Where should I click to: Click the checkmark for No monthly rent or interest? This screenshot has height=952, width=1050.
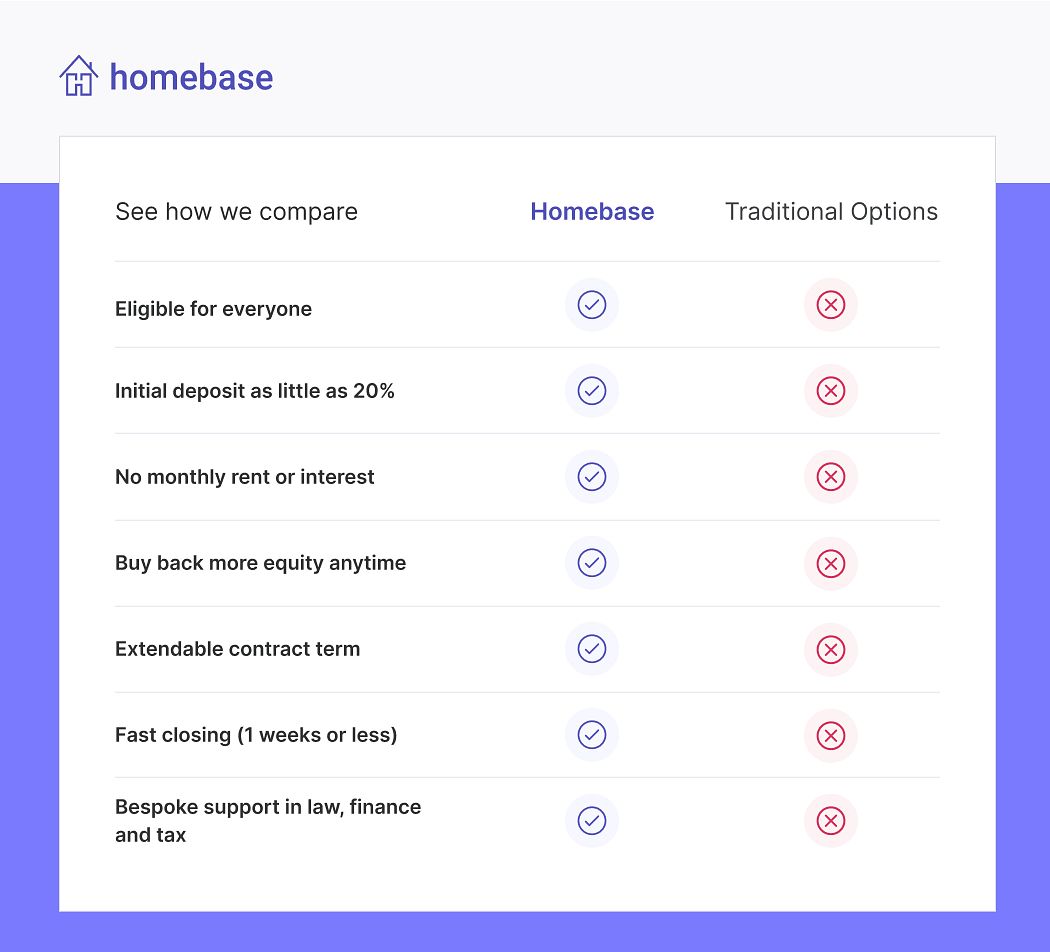coord(592,477)
